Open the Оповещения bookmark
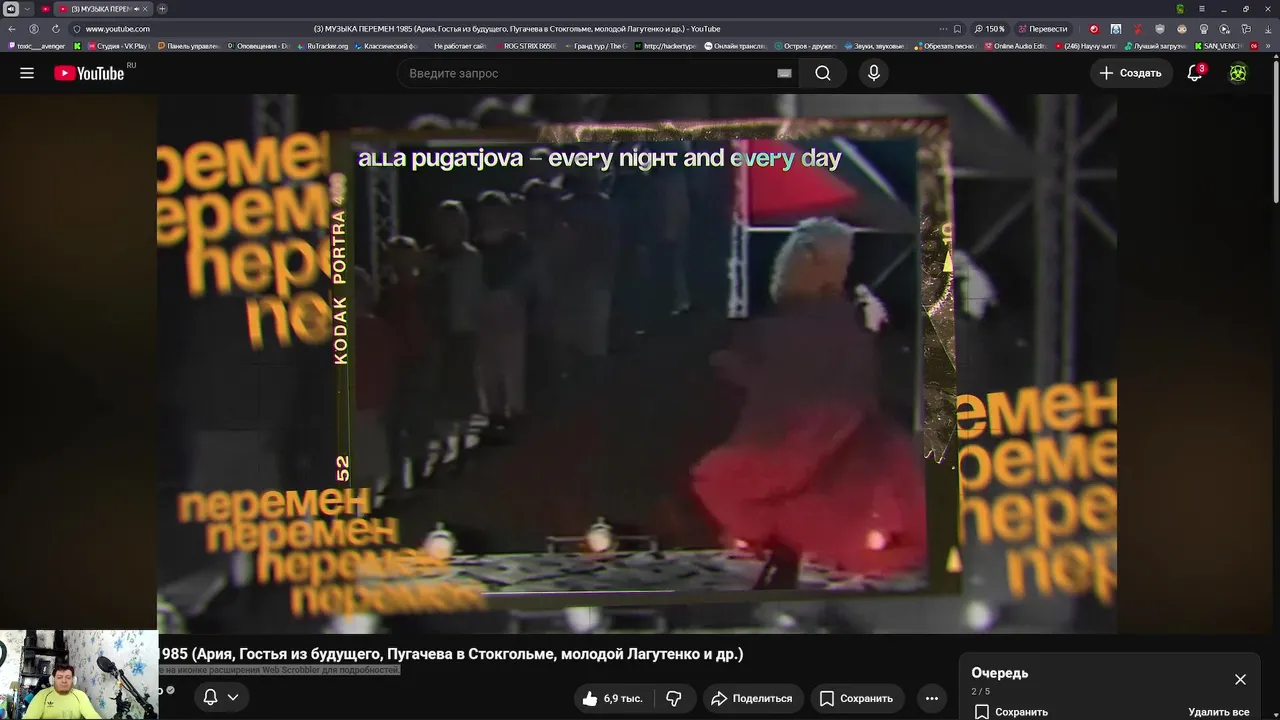This screenshot has height=720, width=1280. coord(257,46)
